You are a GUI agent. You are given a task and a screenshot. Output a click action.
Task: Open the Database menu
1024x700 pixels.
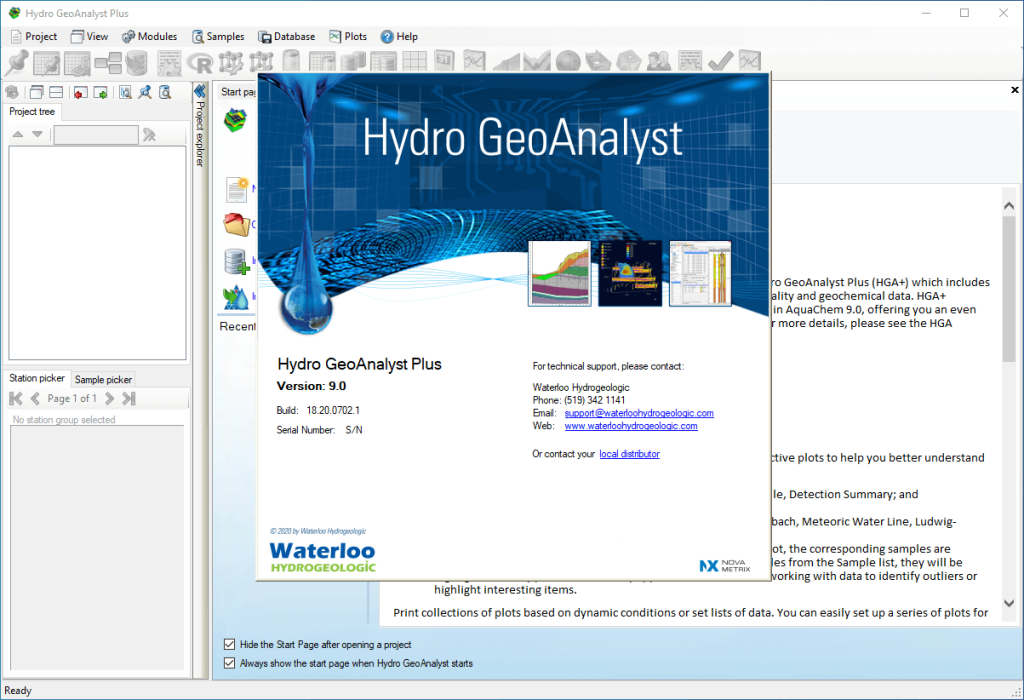[x=286, y=36]
